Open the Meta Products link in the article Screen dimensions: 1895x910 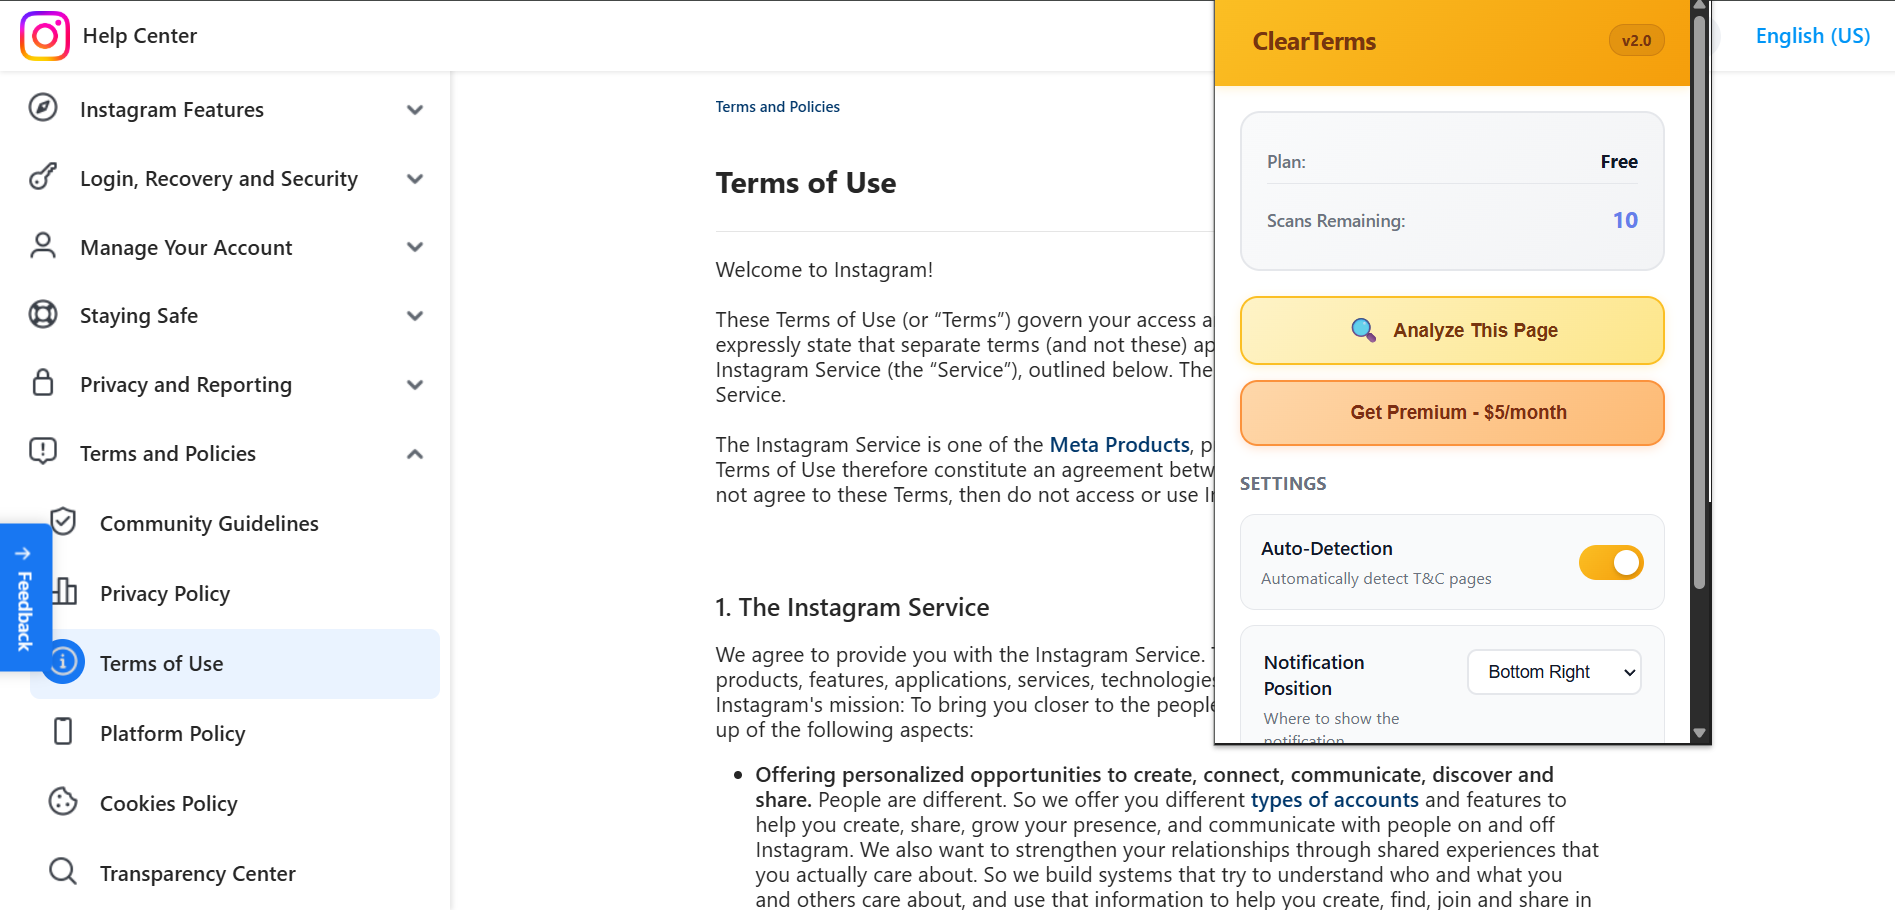pyautogui.click(x=1118, y=444)
